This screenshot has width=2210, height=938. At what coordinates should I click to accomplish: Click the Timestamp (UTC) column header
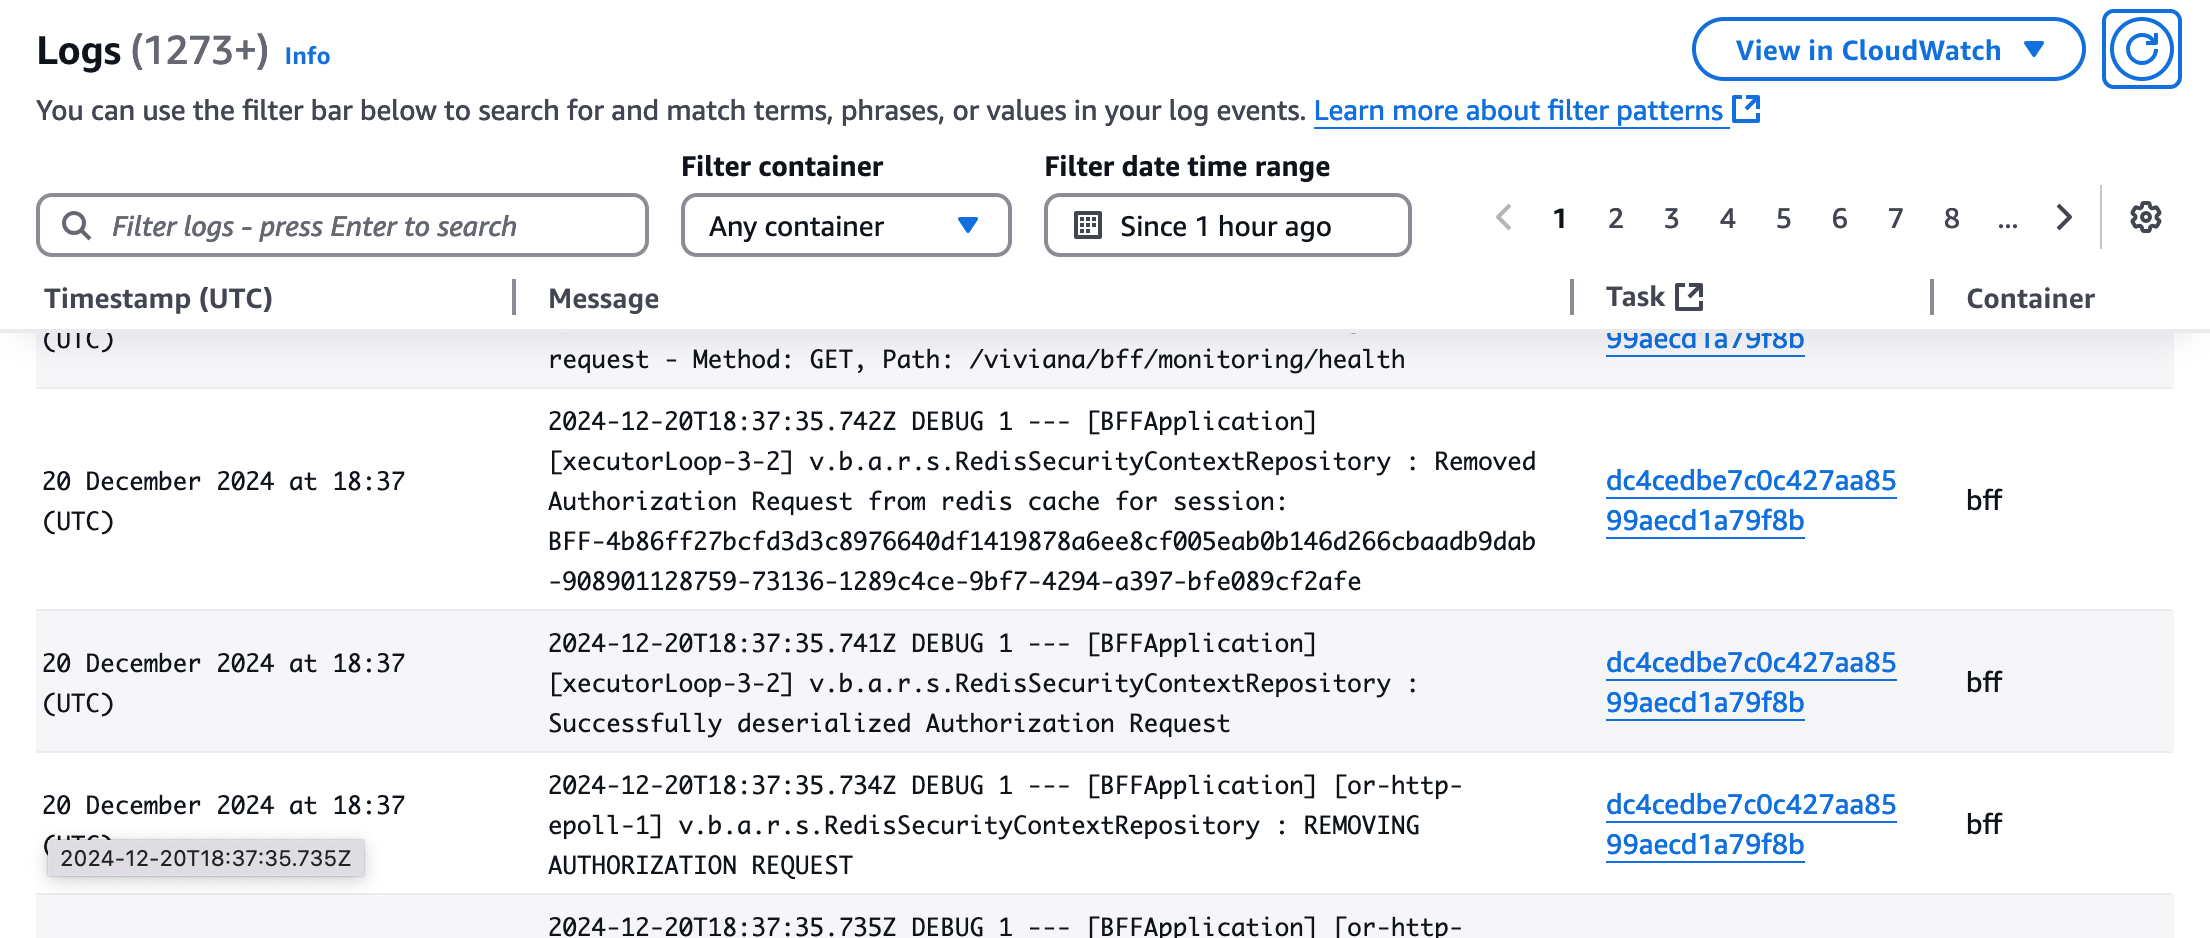coord(158,297)
